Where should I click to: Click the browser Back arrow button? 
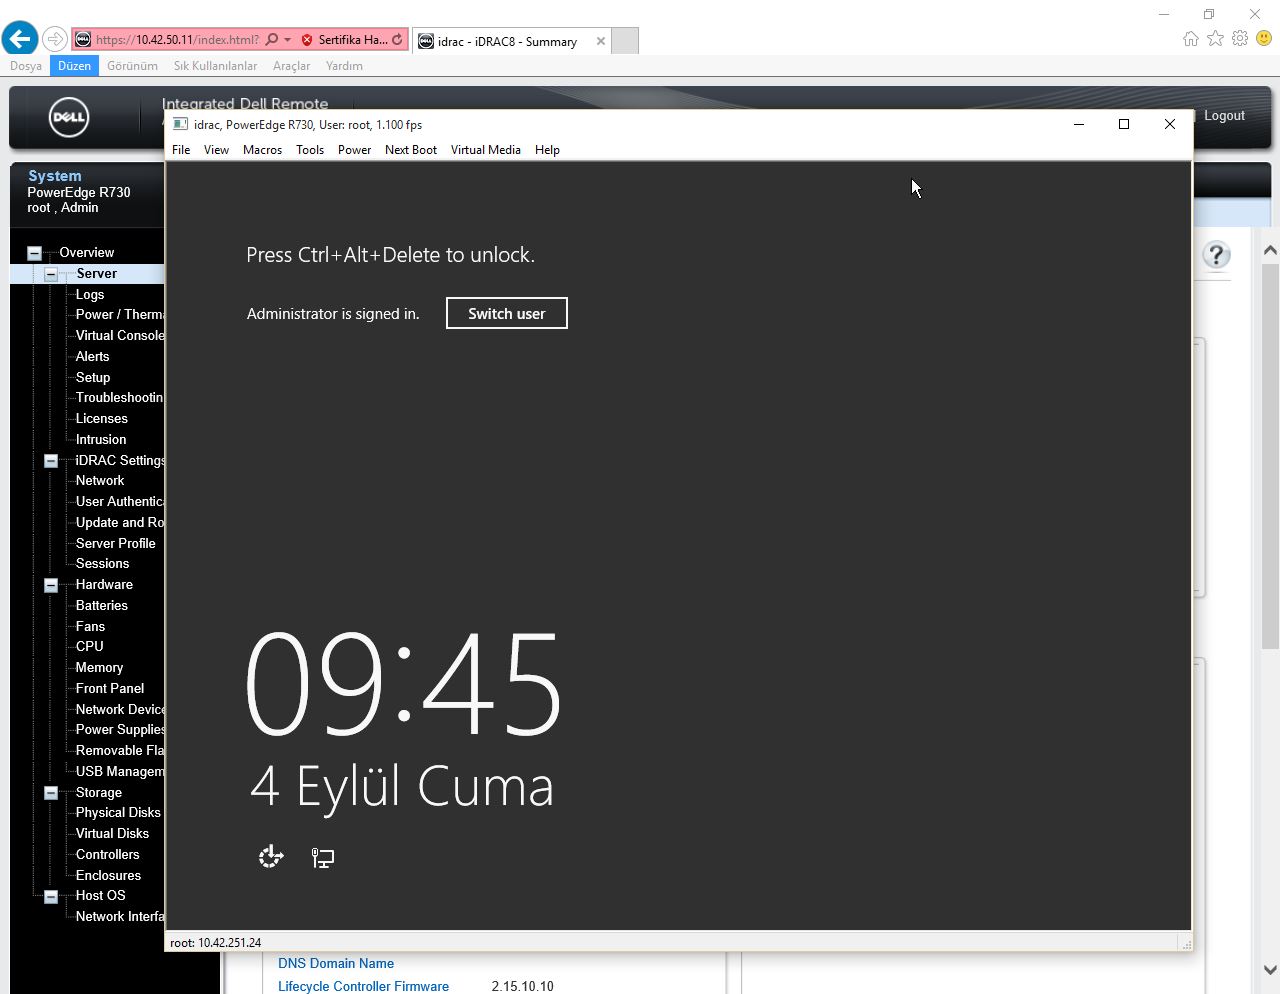[20, 39]
